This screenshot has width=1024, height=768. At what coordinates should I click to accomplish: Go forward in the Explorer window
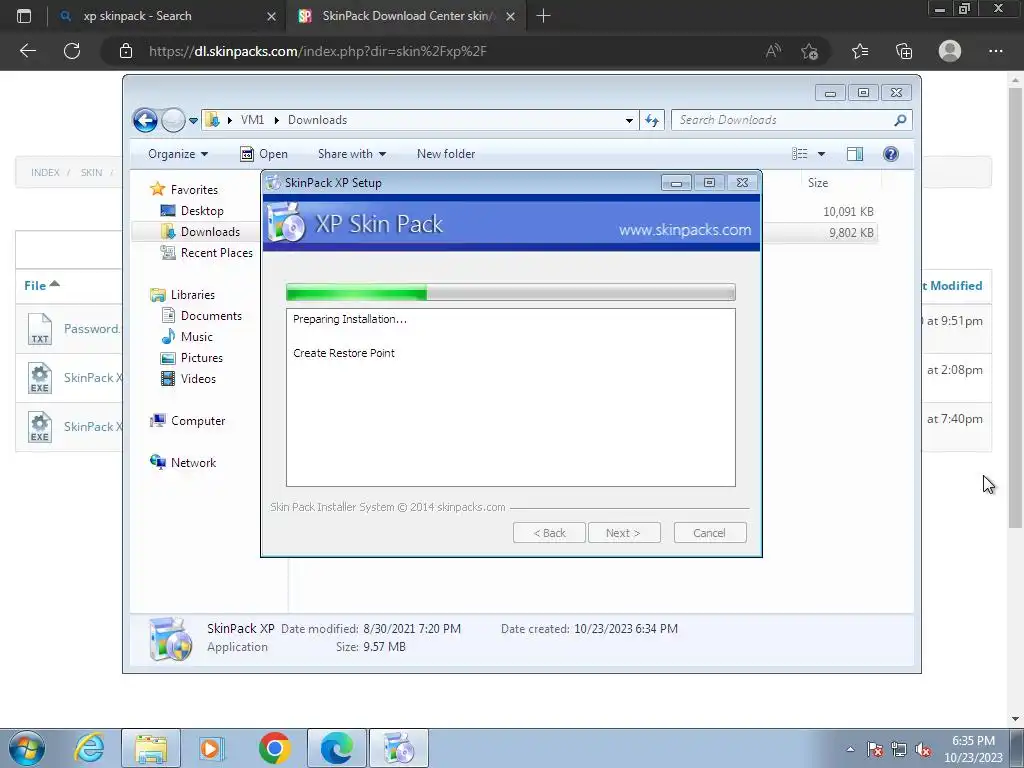click(x=173, y=120)
